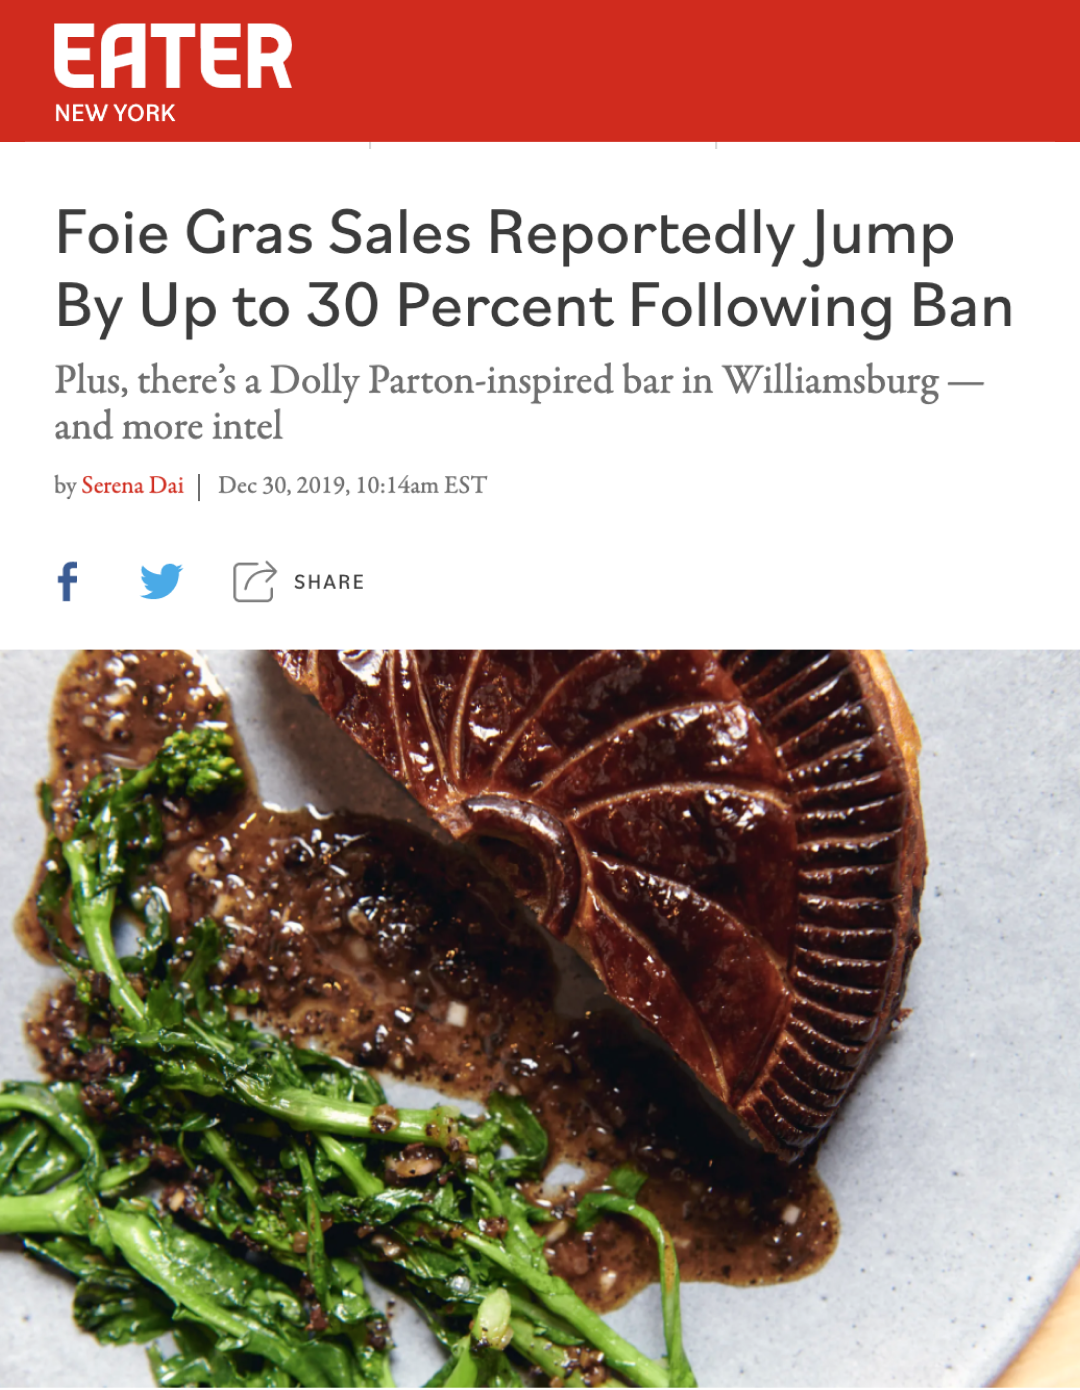
Task: Click the share arrow box icon
Action: 254,581
